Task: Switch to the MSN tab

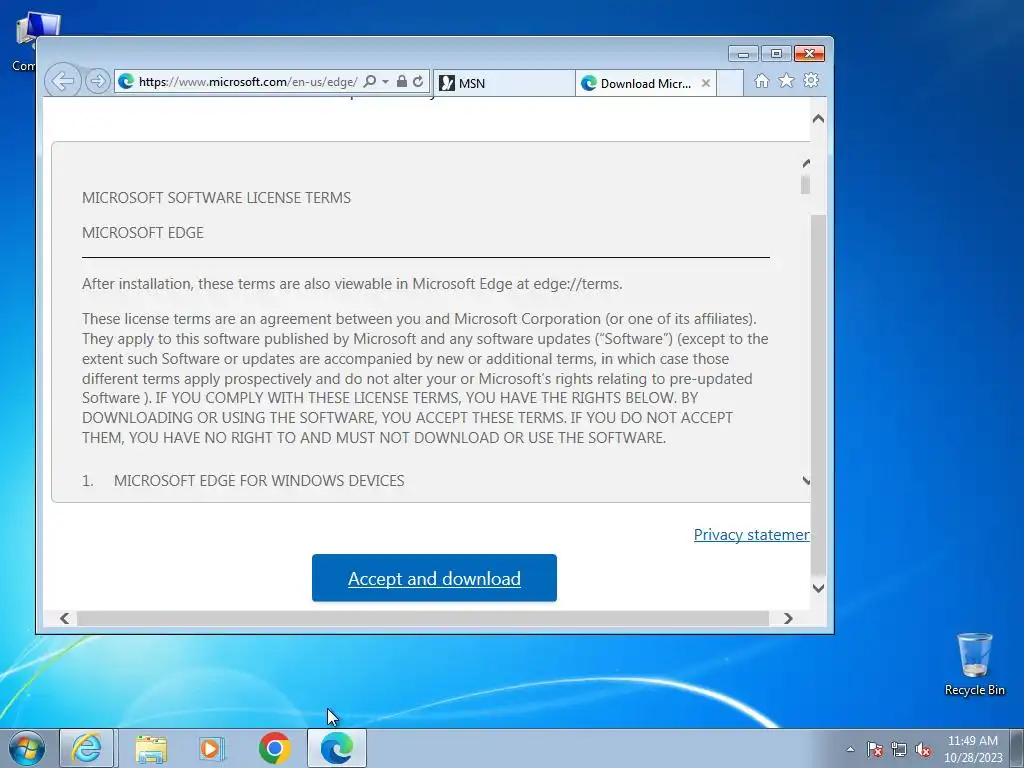Action: click(504, 83)
